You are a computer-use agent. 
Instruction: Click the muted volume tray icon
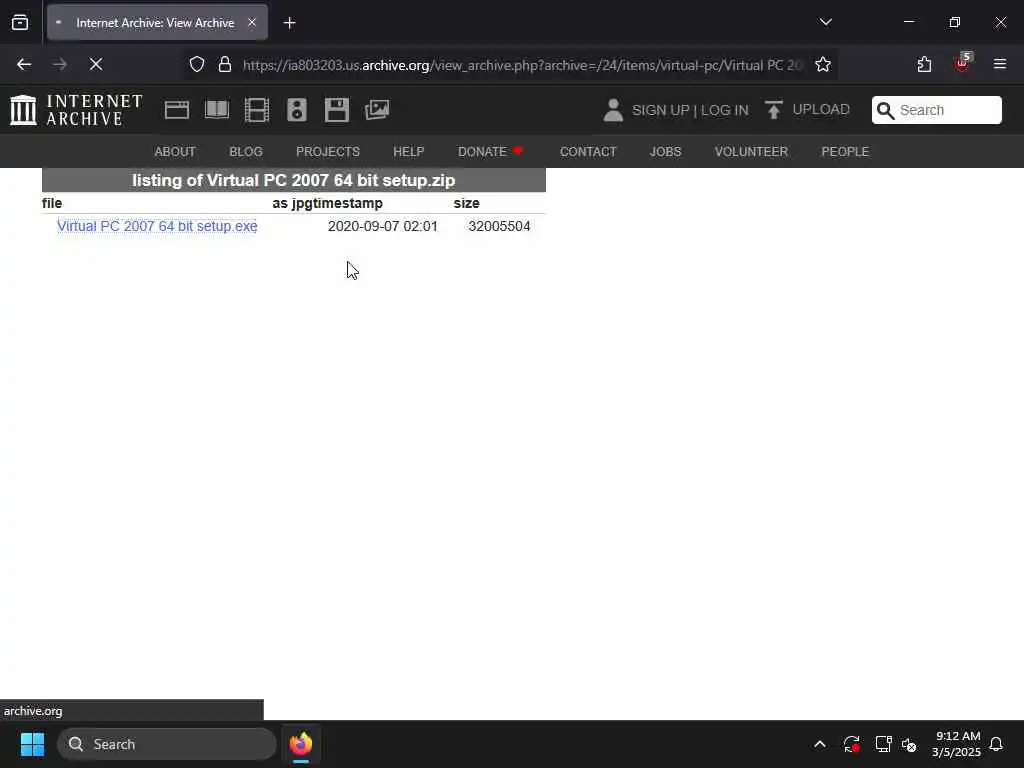click(x=909, y=744)
